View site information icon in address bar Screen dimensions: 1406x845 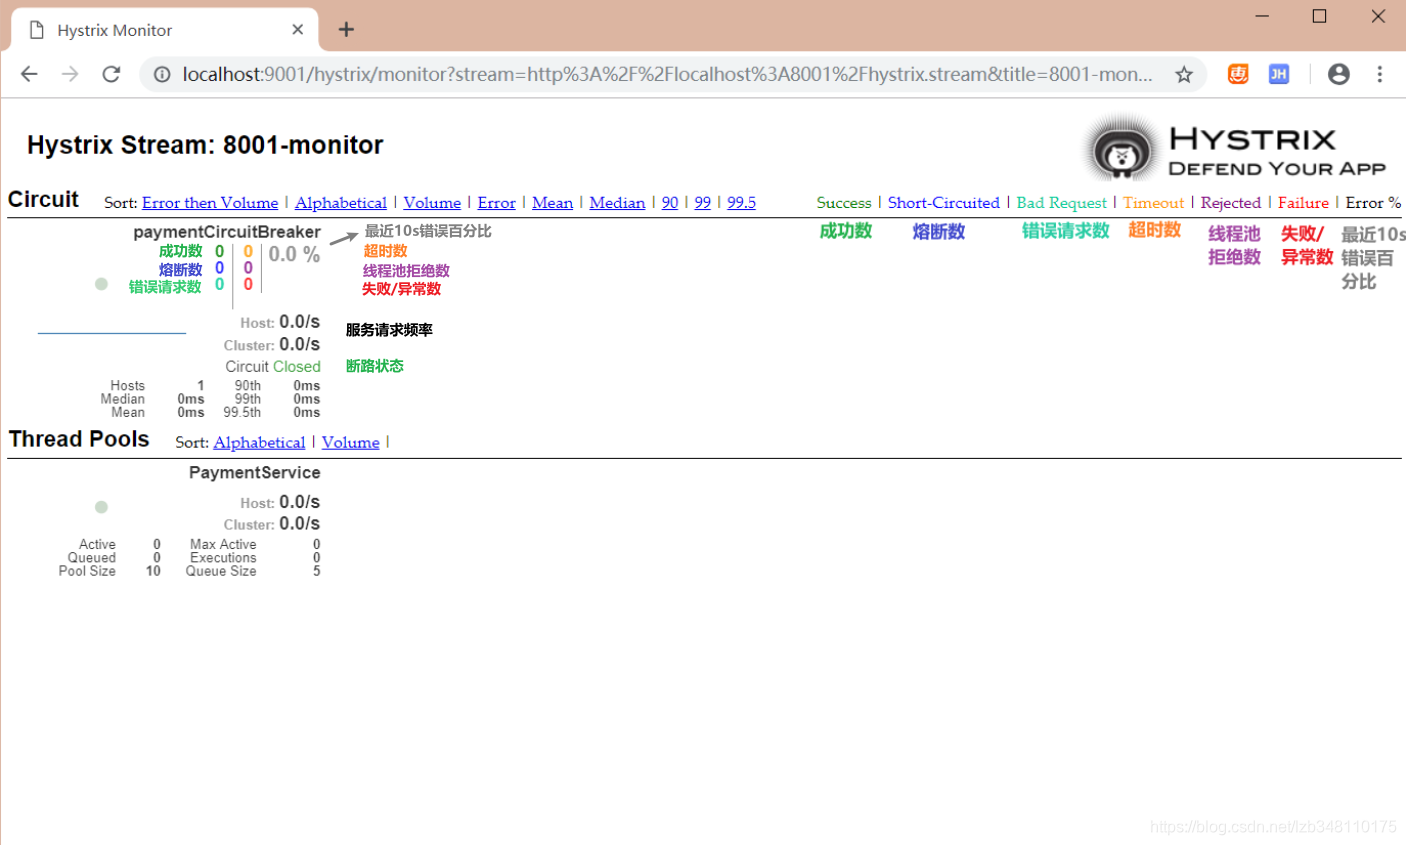162,74
